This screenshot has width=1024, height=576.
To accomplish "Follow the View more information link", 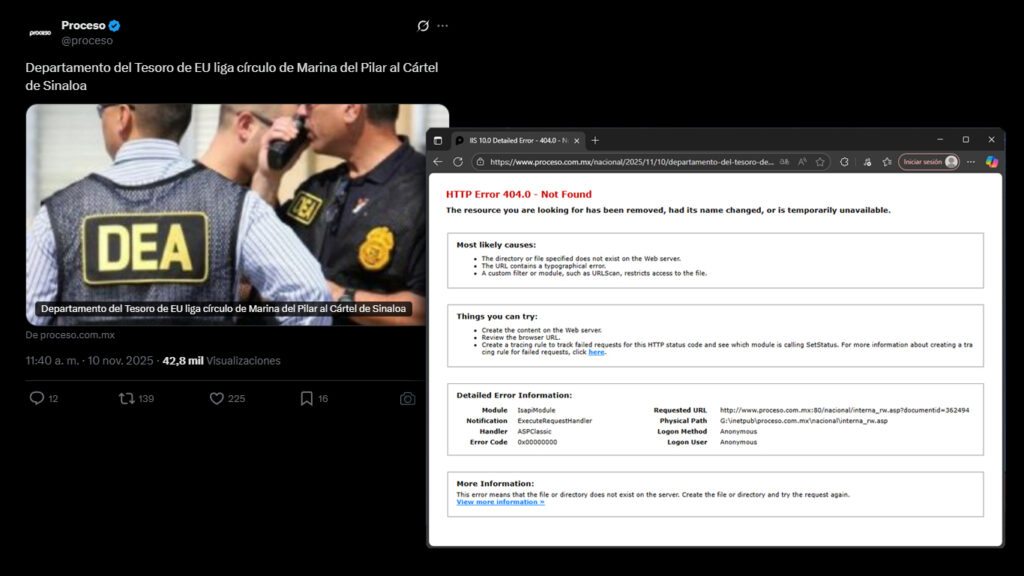I will click(x=500, y=502).
